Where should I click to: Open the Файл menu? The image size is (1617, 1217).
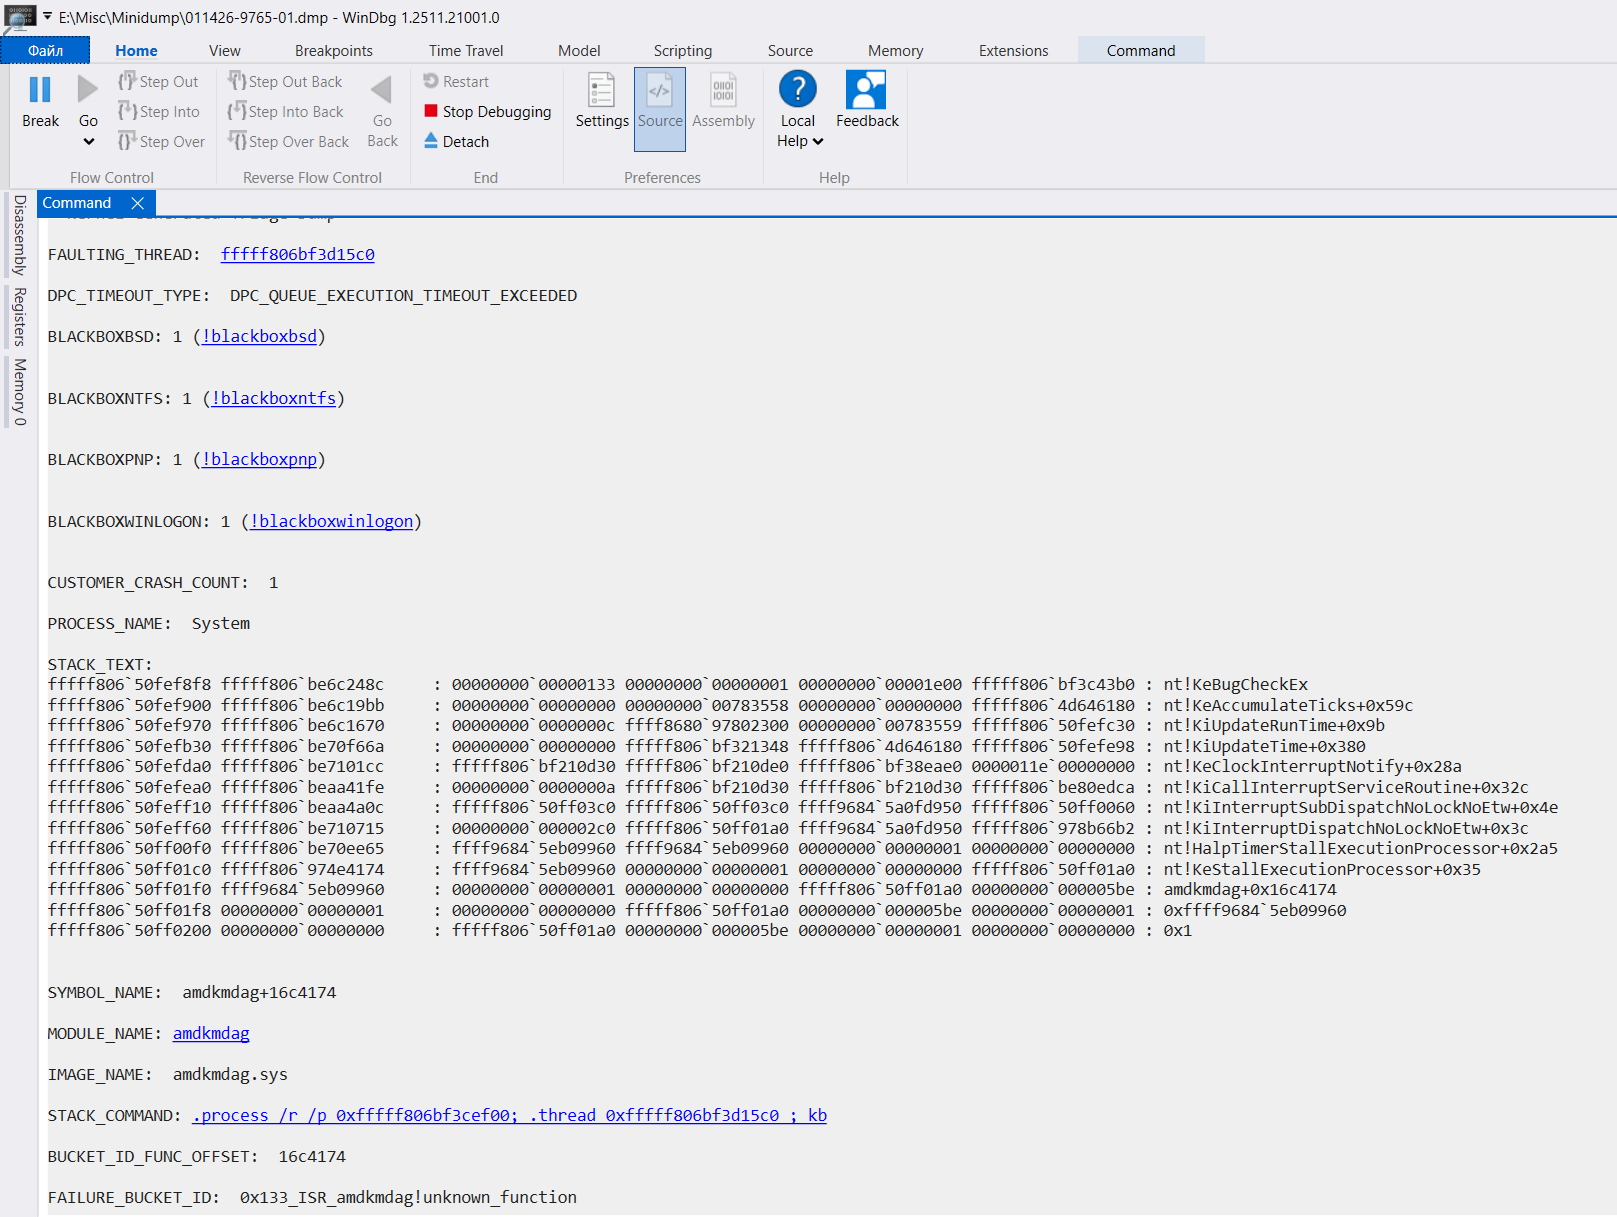pyautogui.click(x=46, y=50)
